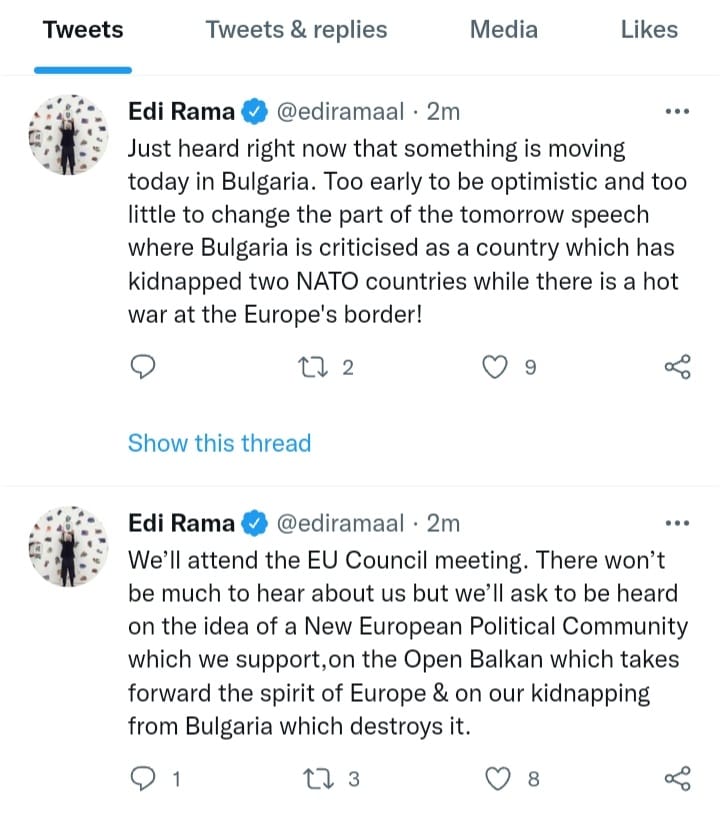Share the first Edi Rama tweet
The height and width of the screenshot is (834, 720).
(677, 368)
